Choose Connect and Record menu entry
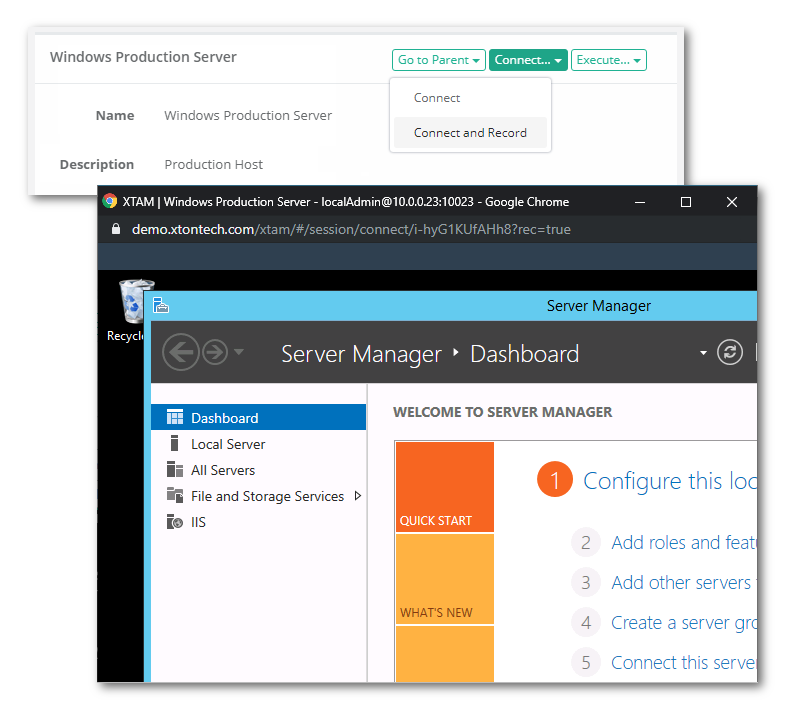The width and height of the screenshot is (787, 711). click(470, 133)
